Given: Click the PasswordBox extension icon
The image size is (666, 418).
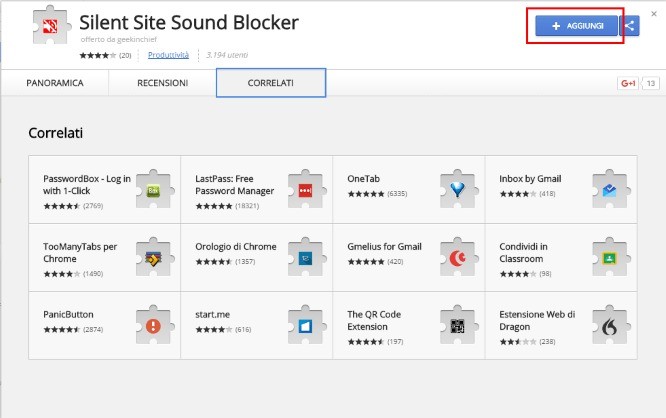Looking at the screenshot, I should [x=154, y=188].
